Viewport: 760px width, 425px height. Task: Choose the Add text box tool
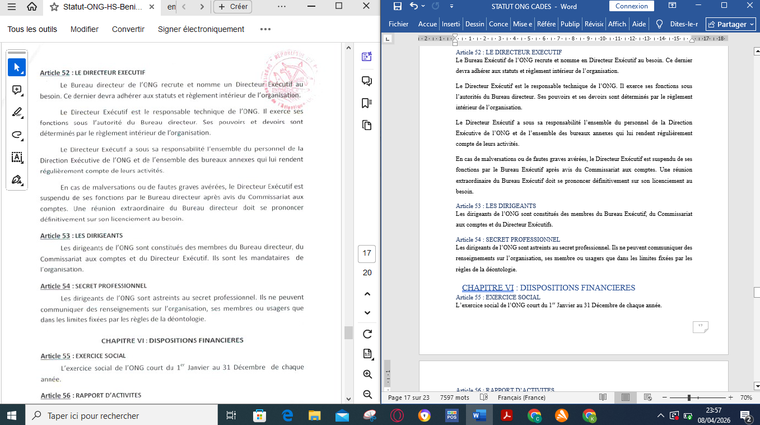pyautogui.click(x=17, y=157)
